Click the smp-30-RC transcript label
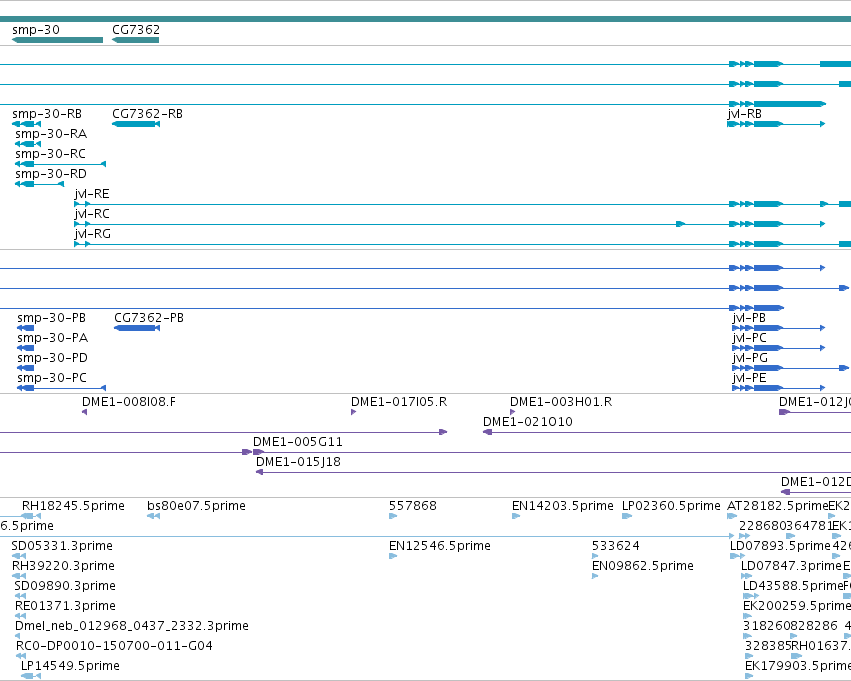 tap(50, 154)
